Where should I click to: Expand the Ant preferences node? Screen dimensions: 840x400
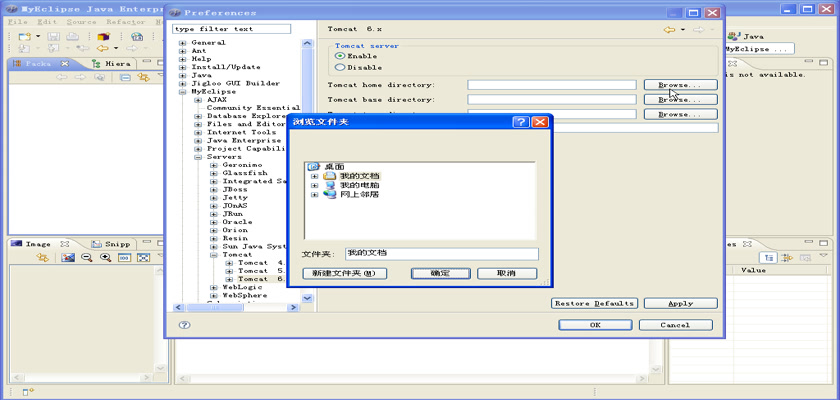[x=183, y=51]
